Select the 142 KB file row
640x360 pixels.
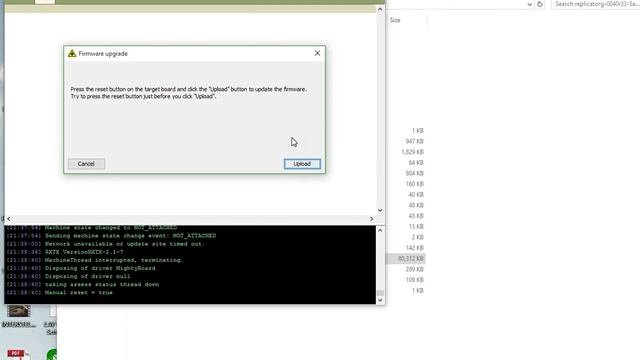point(414,248)
